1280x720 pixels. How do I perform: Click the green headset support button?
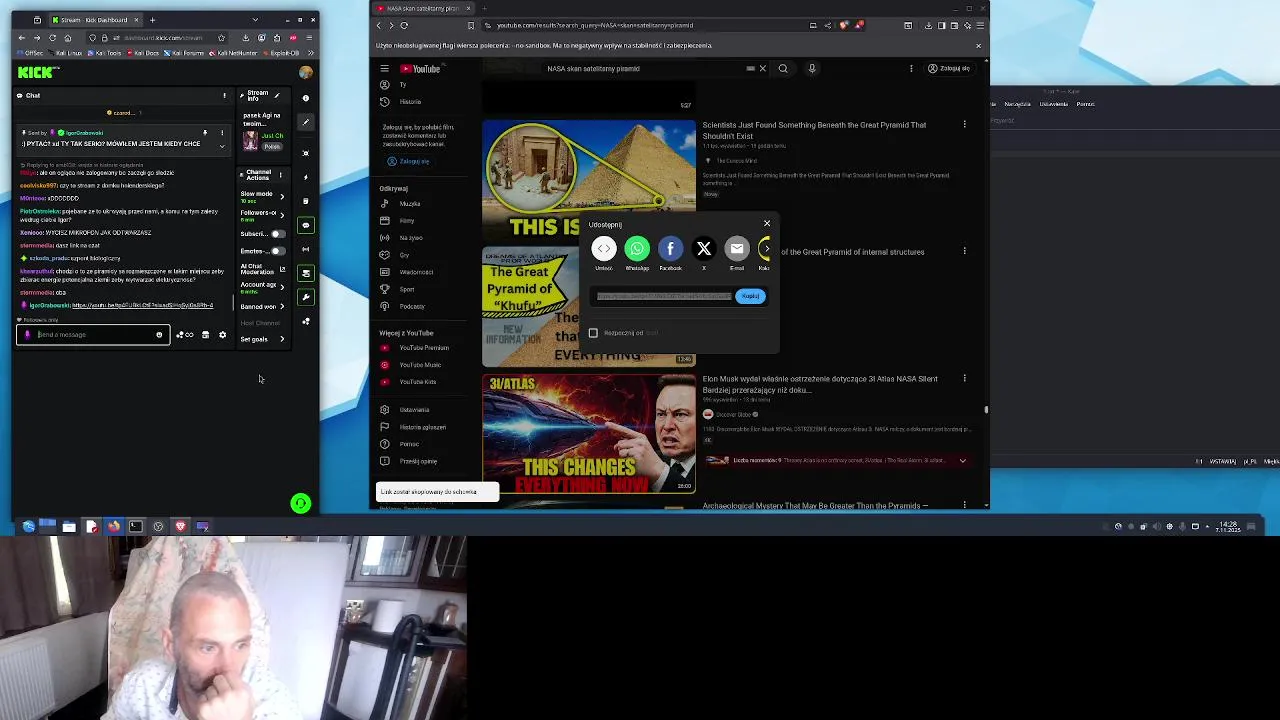(300, 503)
